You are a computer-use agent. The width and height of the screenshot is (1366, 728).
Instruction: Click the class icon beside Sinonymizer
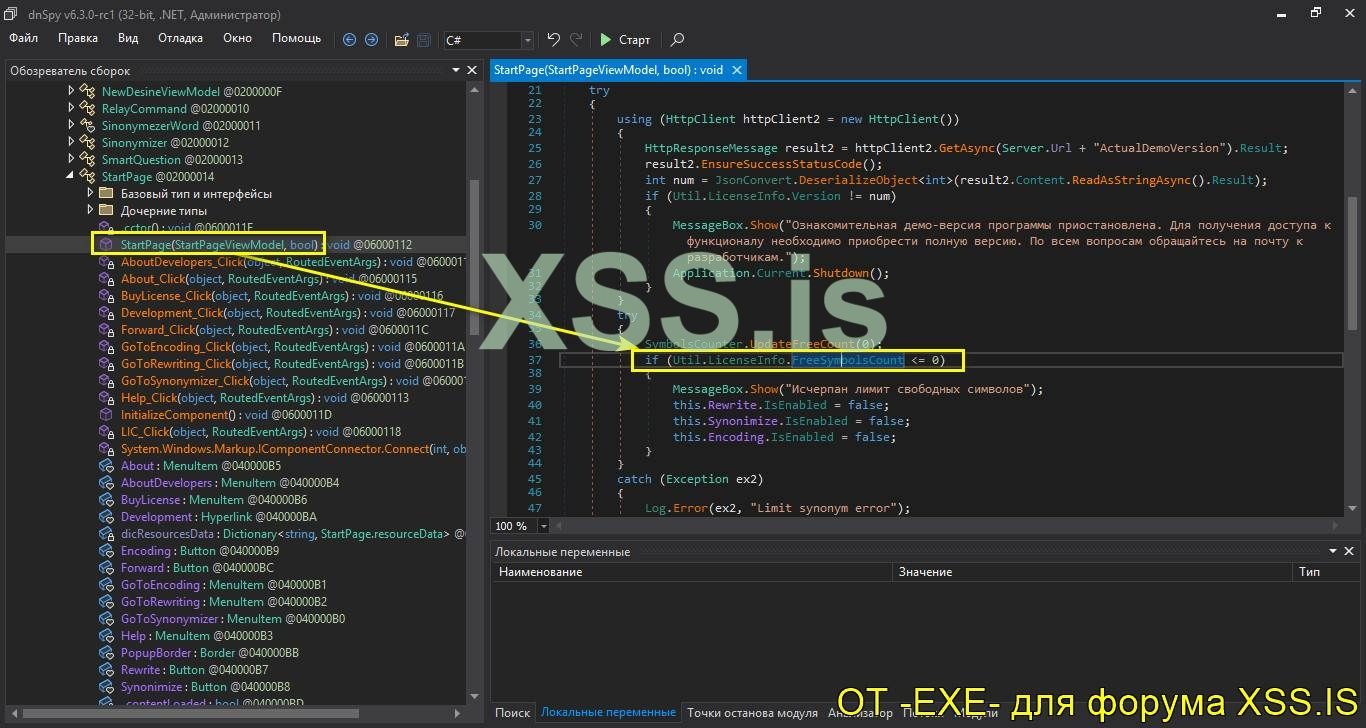click(87, 142)
